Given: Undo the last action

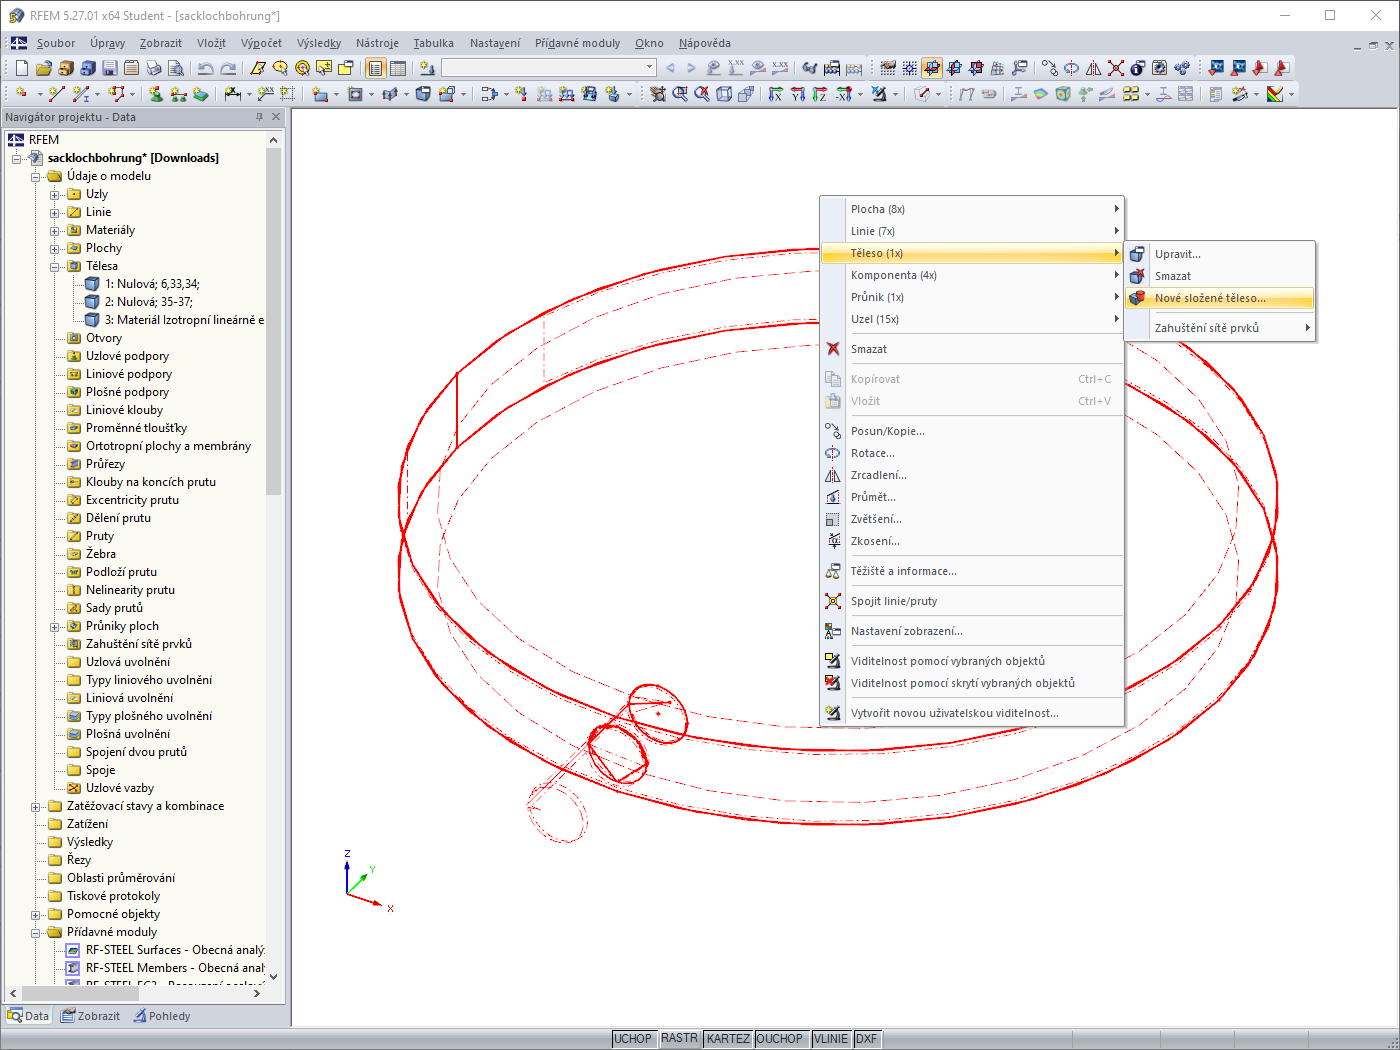Looking at the screenshot, I should point(205,68).
